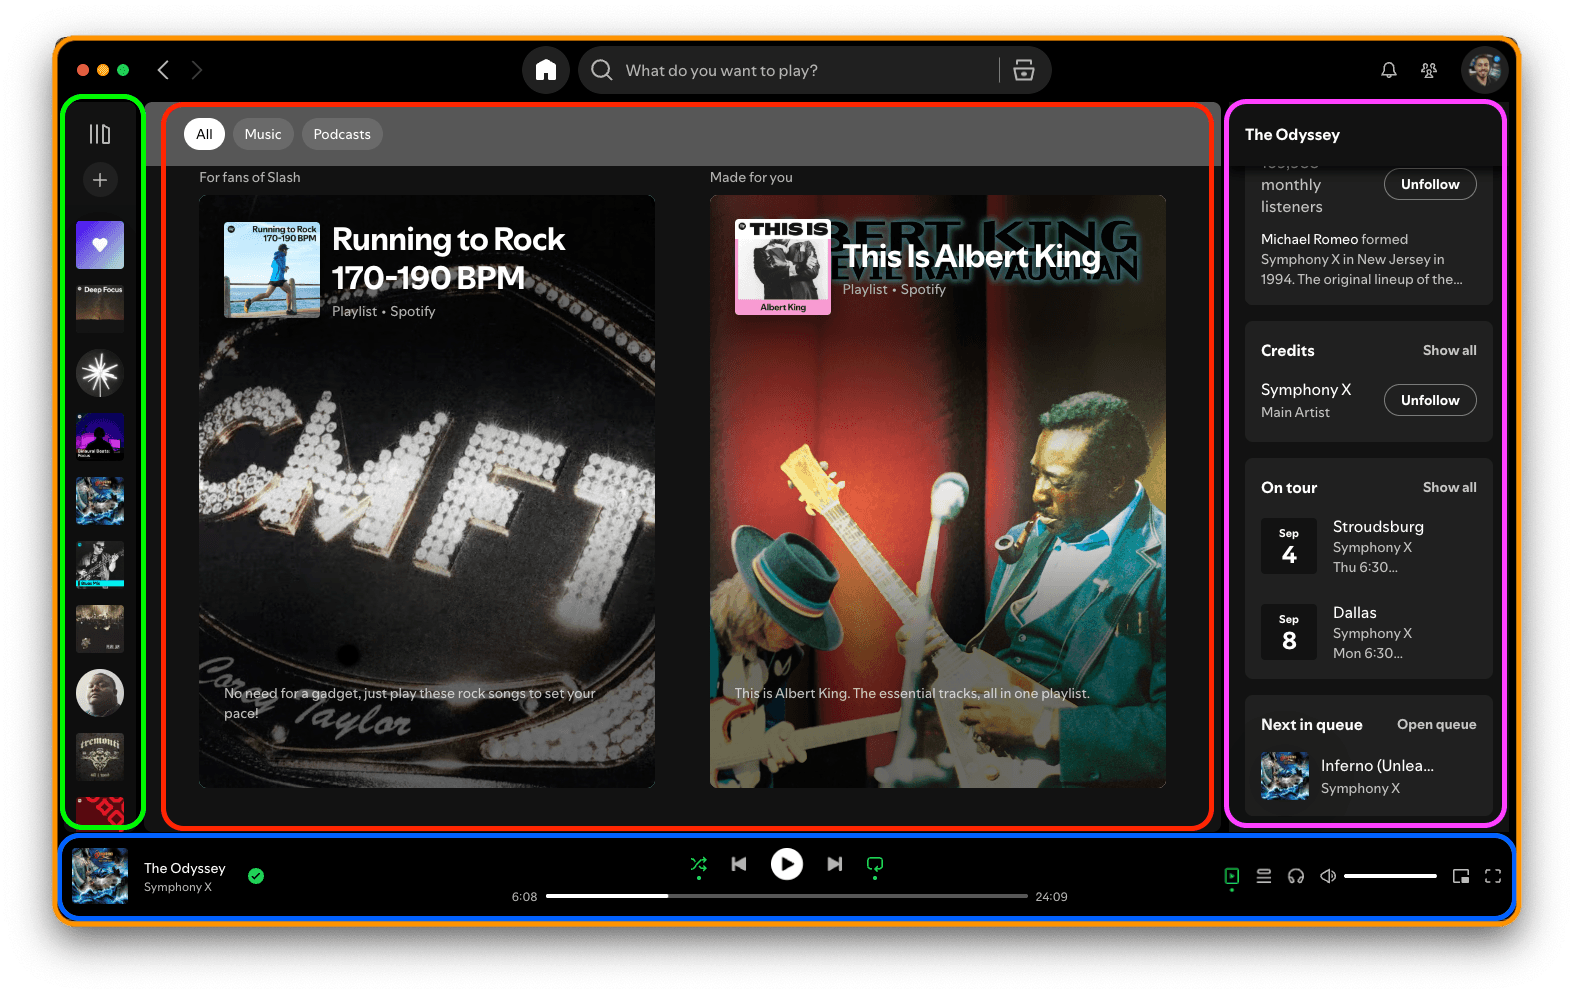
Task: Select the Podcasts filter chip
Action: pyautogui.click(x=342, y=134)
